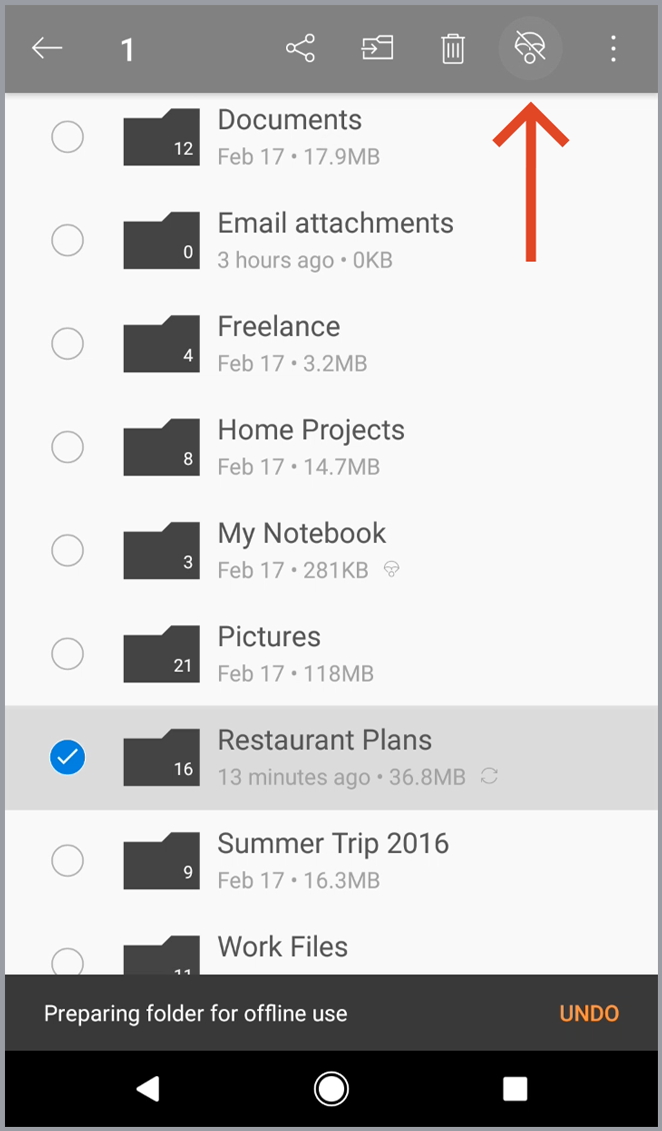
Task: Tap the selection count showing 1
Action: pos(127,47)
